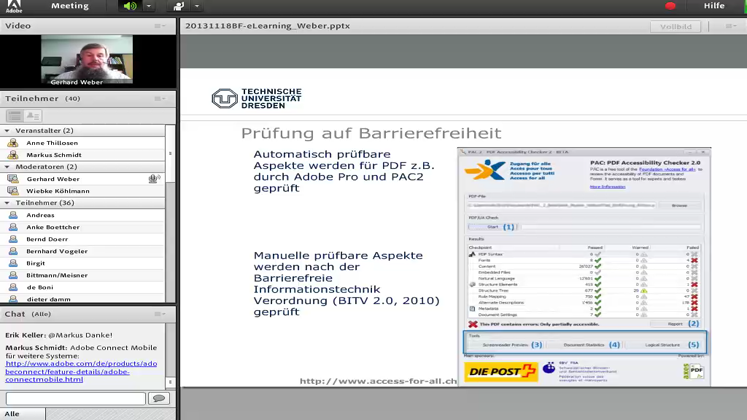Click the access-for-all.ch URL on slide
The height and width of the screenshot is (420, 747).
(378, 381)
